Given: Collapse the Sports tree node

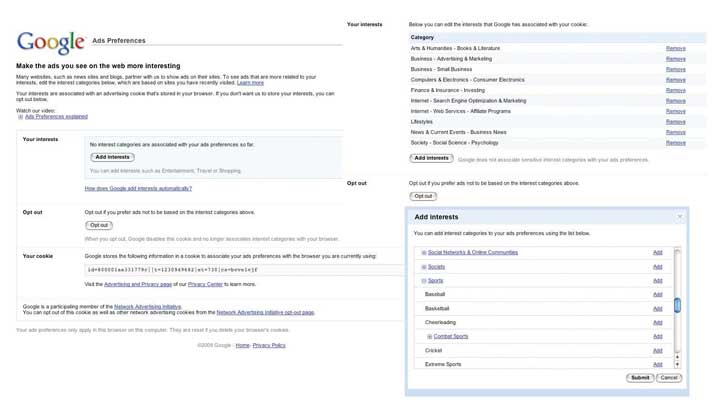Looking at the screenshot, I should tap(424, 281).
